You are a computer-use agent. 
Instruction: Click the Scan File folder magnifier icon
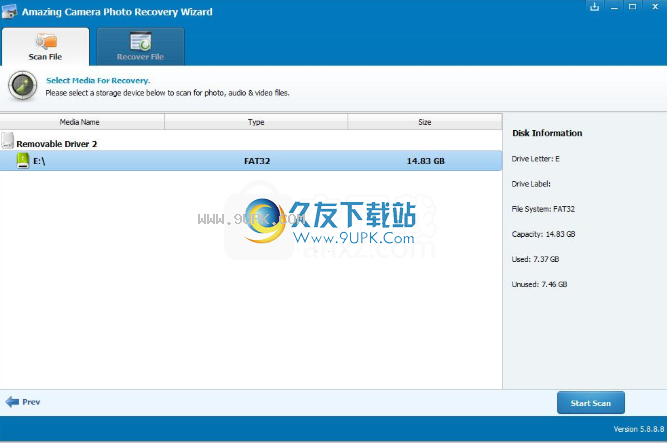[46, 41]
